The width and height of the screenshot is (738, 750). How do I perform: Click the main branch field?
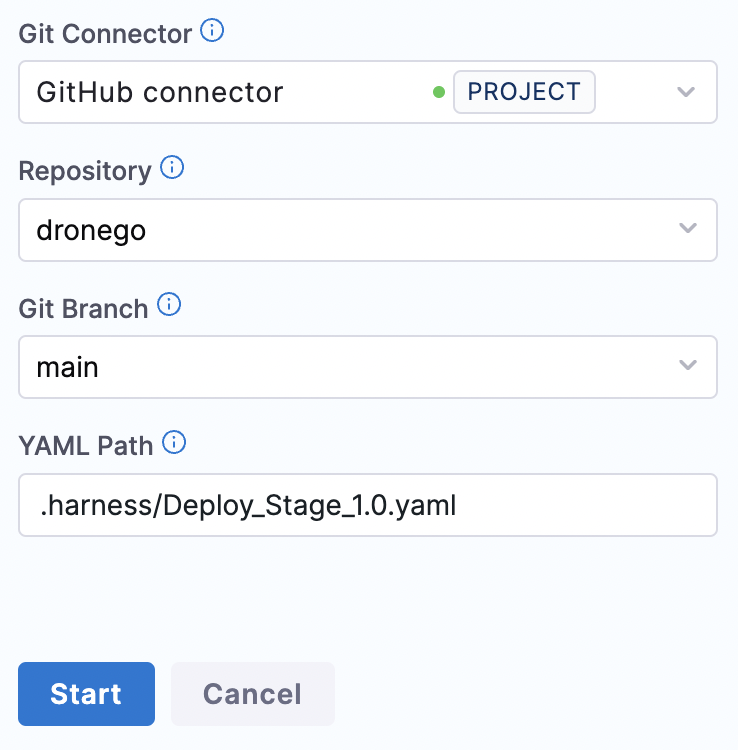[368, 367]
